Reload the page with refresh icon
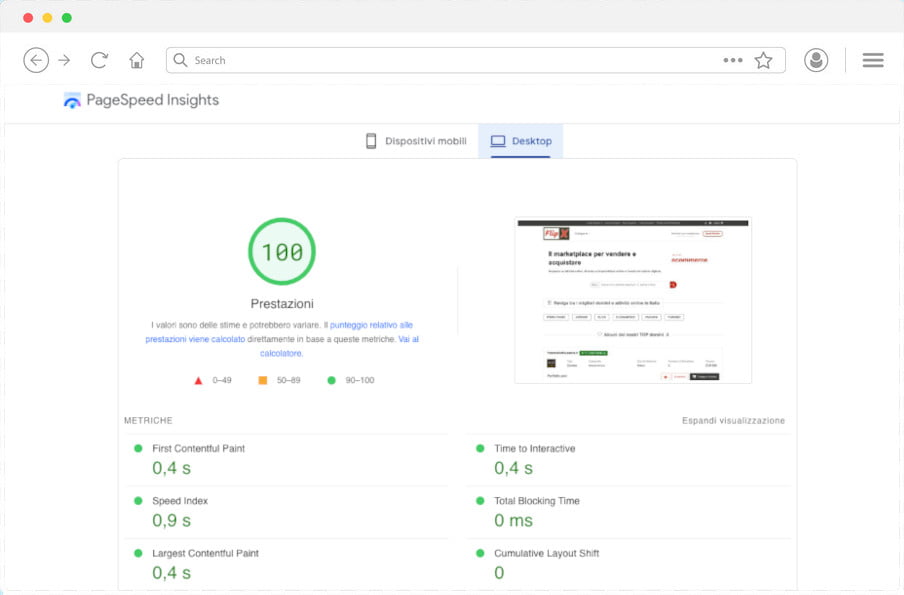This screenshot has width=904, height=595. (99, 60)
